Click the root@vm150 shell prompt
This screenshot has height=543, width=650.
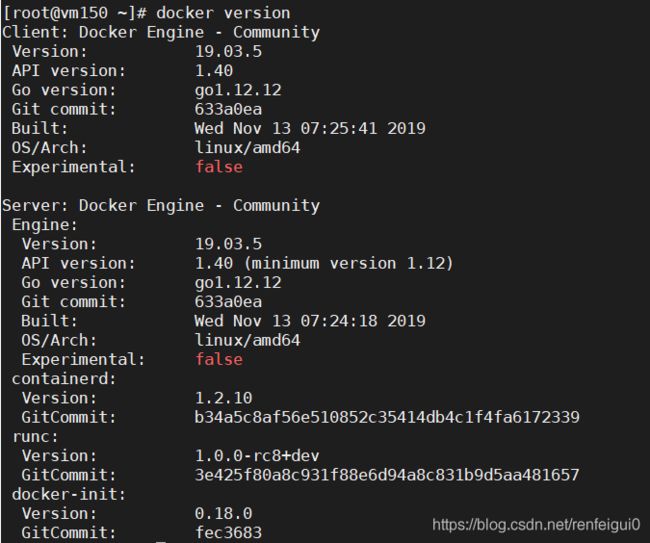[x=75, y=13]
